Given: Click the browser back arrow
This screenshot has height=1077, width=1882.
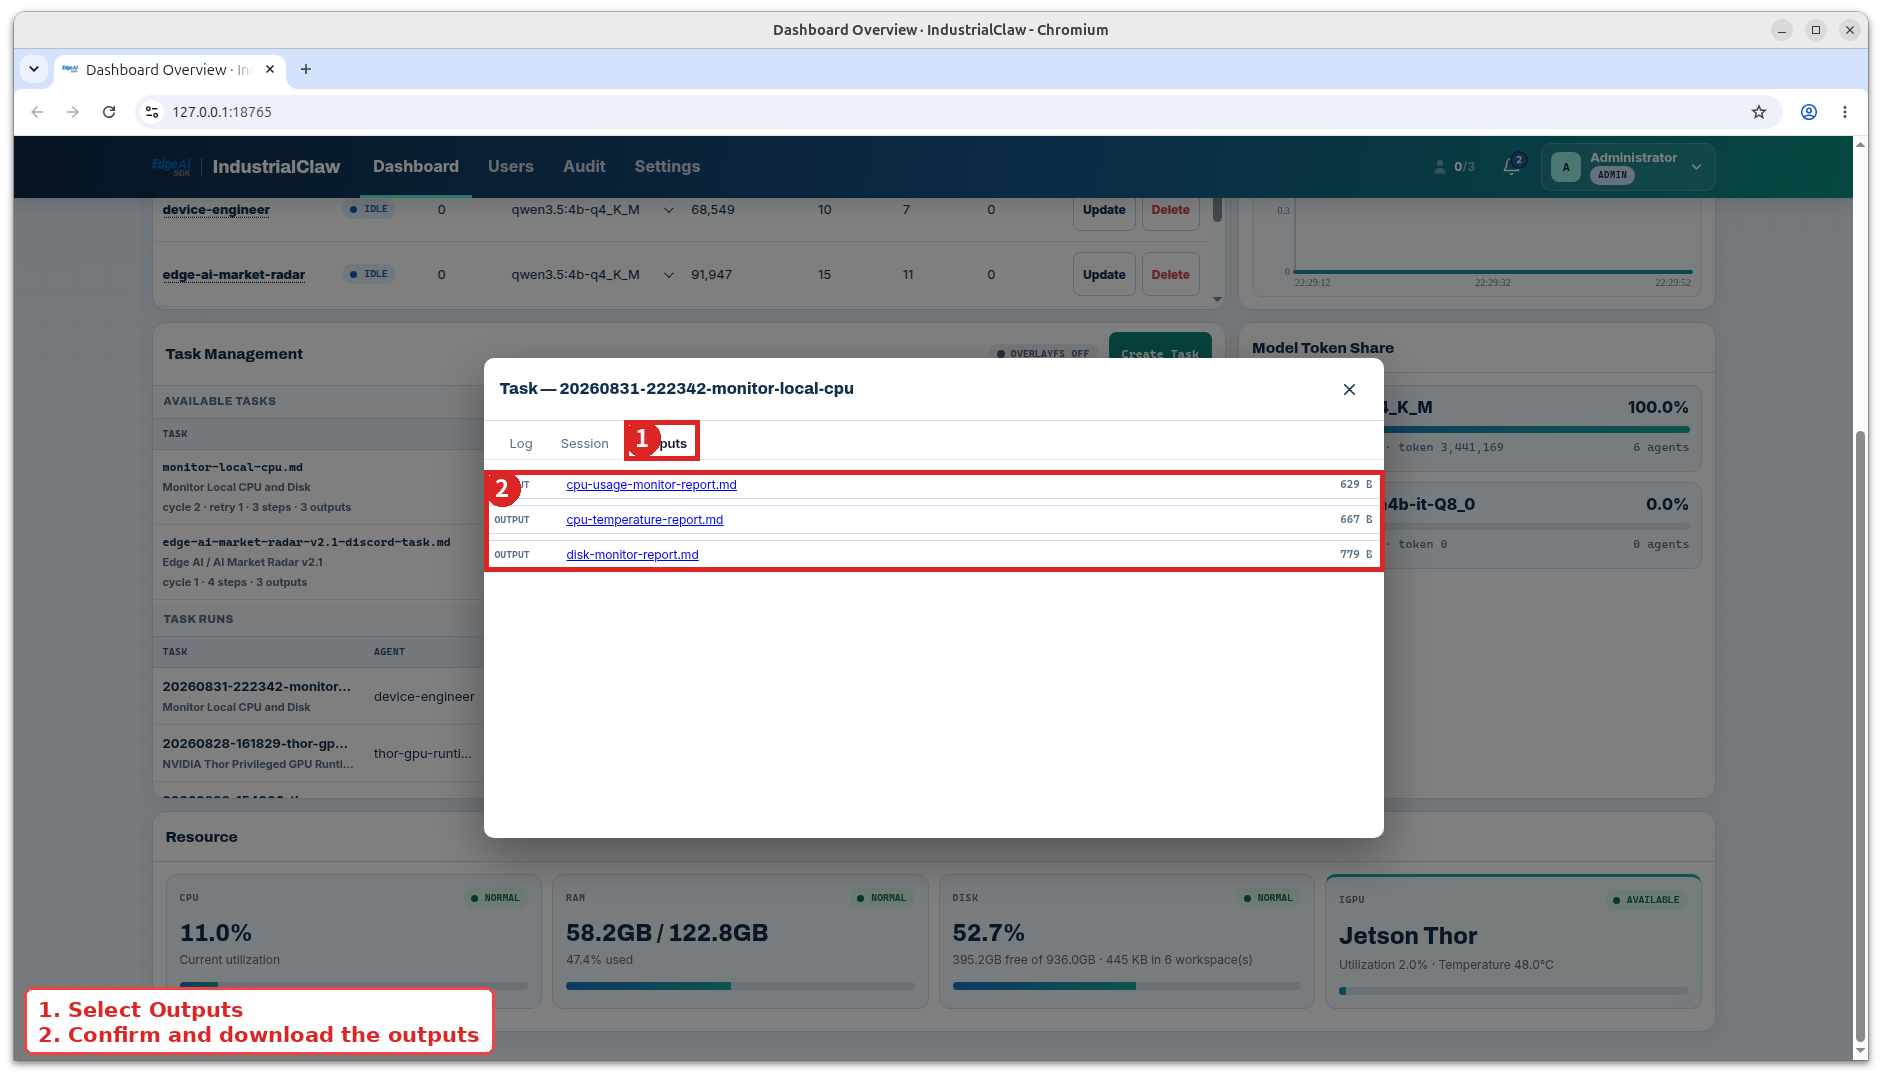Looking at the screenshot, I should (x=37, y=112).
